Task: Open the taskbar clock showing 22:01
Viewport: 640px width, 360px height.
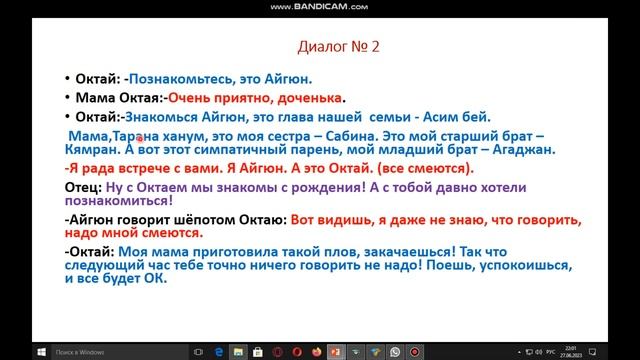Action: coord(571,352)
